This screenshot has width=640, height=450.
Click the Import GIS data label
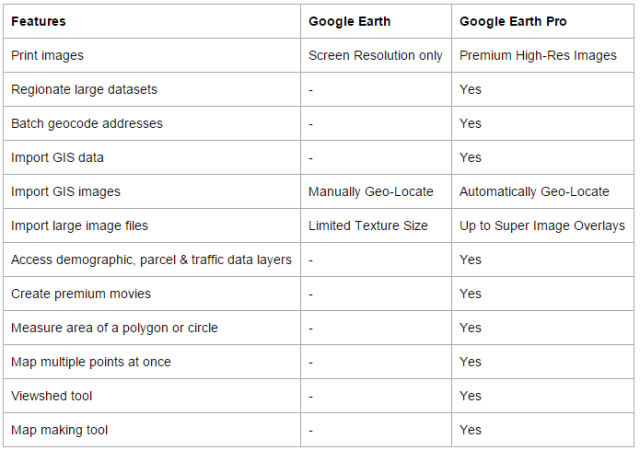[57, 158]
